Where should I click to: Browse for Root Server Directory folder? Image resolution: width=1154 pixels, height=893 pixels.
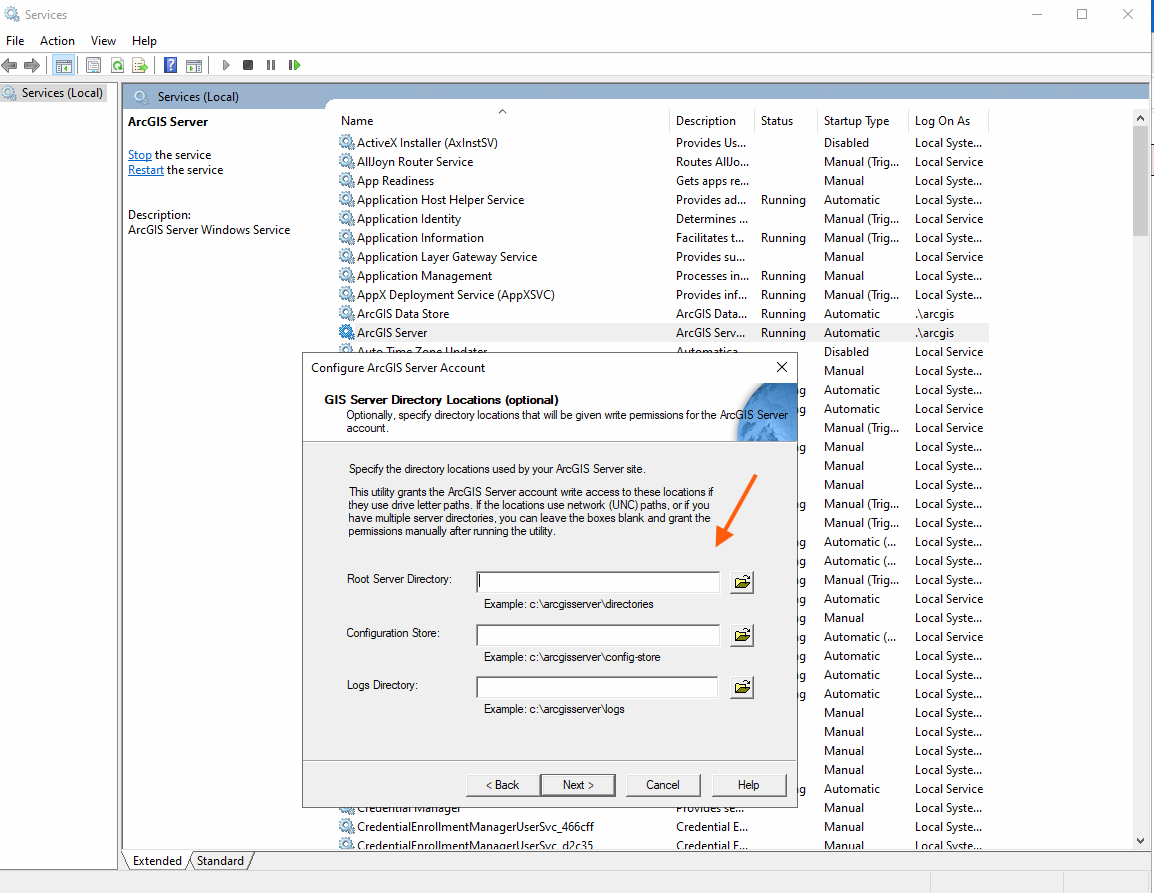click(741, 582)
